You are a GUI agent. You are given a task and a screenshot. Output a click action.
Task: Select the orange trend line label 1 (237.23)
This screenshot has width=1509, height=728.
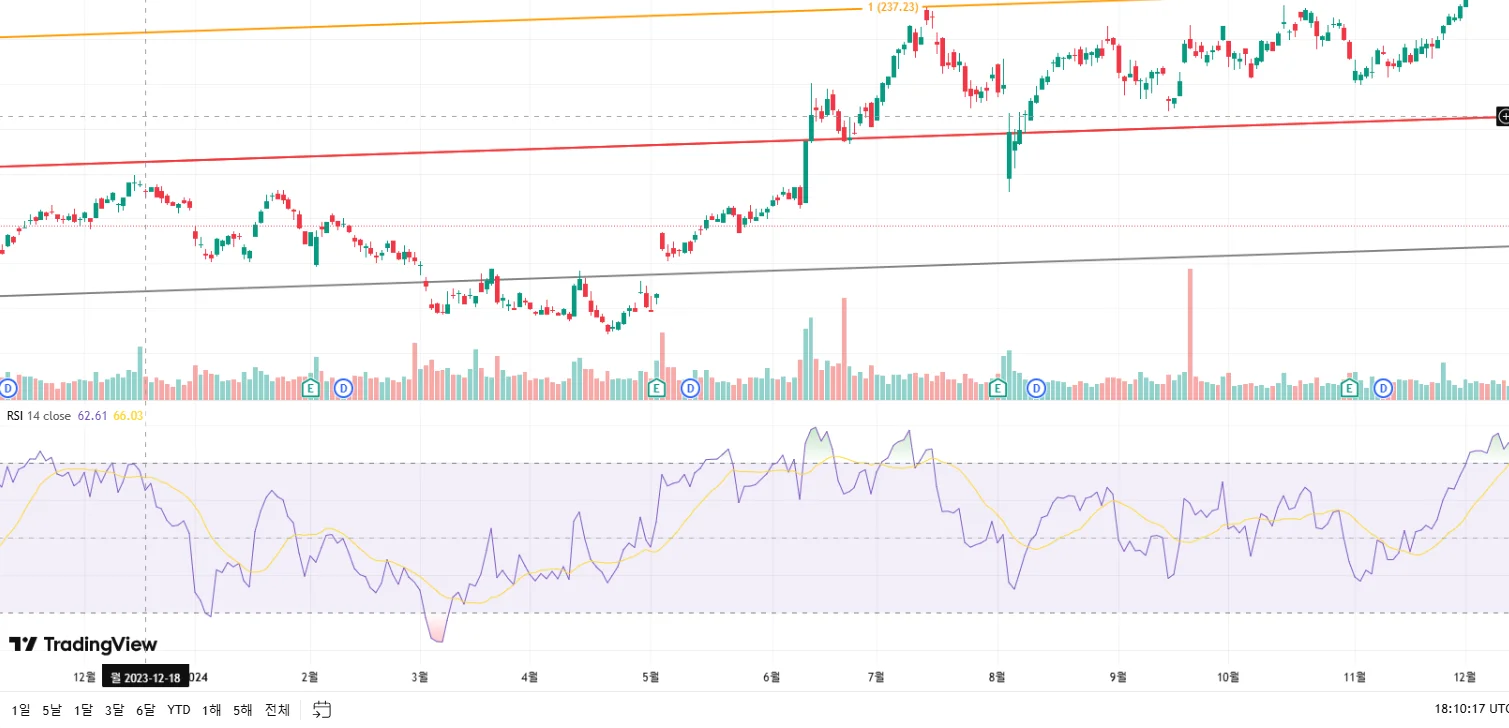point(892,7)
